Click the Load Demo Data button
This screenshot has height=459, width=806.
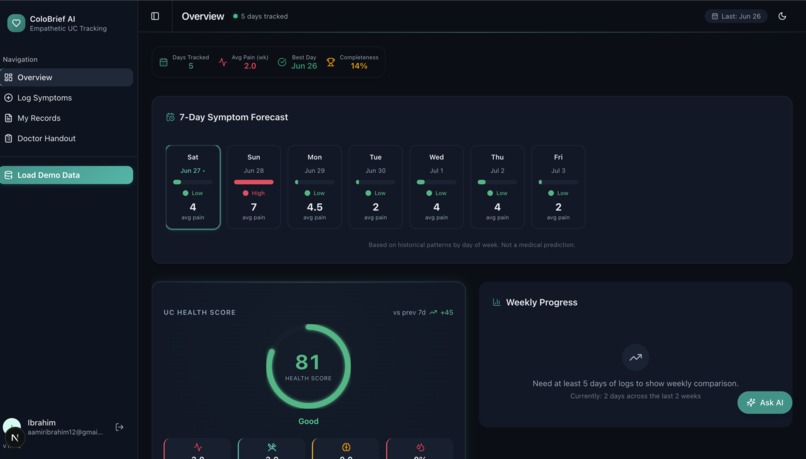click(66, 175)
